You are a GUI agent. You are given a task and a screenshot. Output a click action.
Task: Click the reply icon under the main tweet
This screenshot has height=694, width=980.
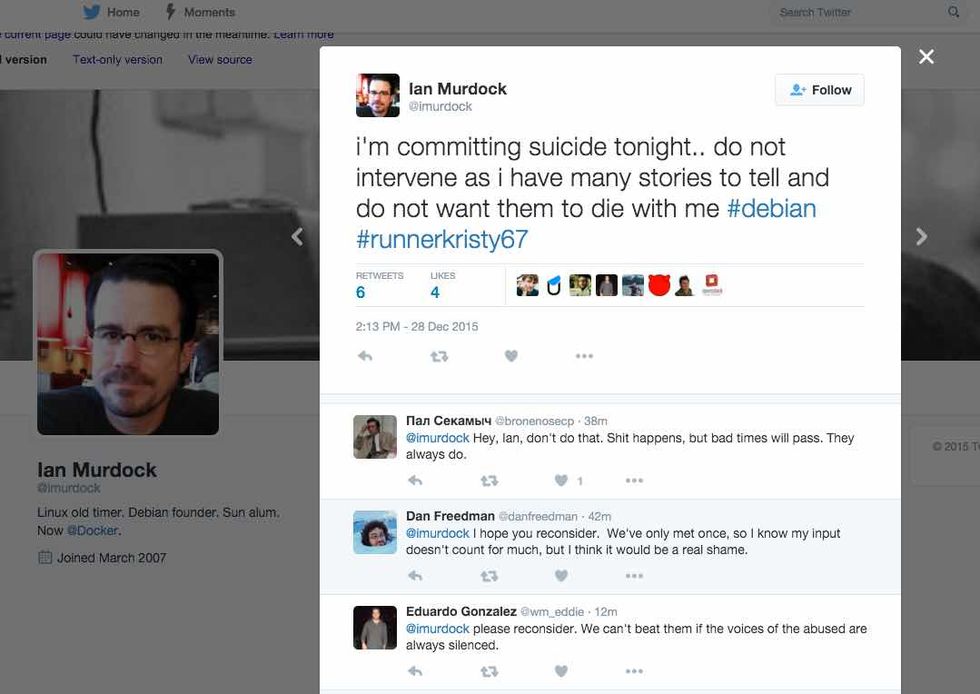click(365, 356)
